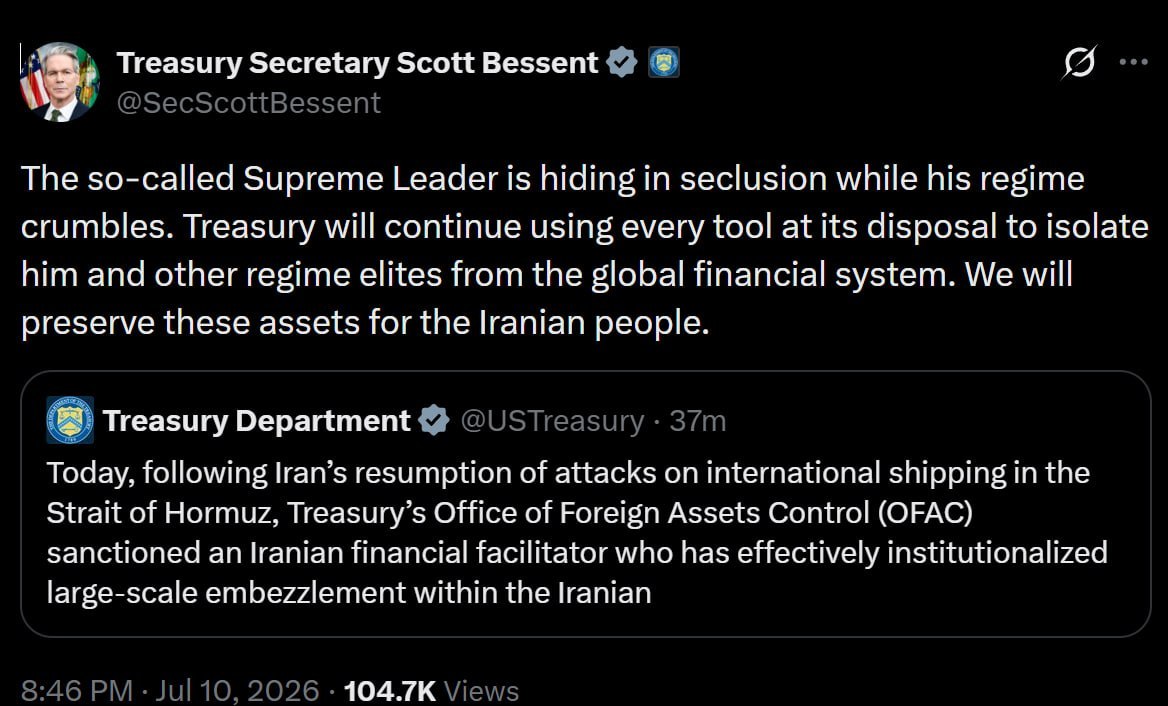
Task: Open the quoted post's 37m timestamp
Action: [x=697, y=421]
